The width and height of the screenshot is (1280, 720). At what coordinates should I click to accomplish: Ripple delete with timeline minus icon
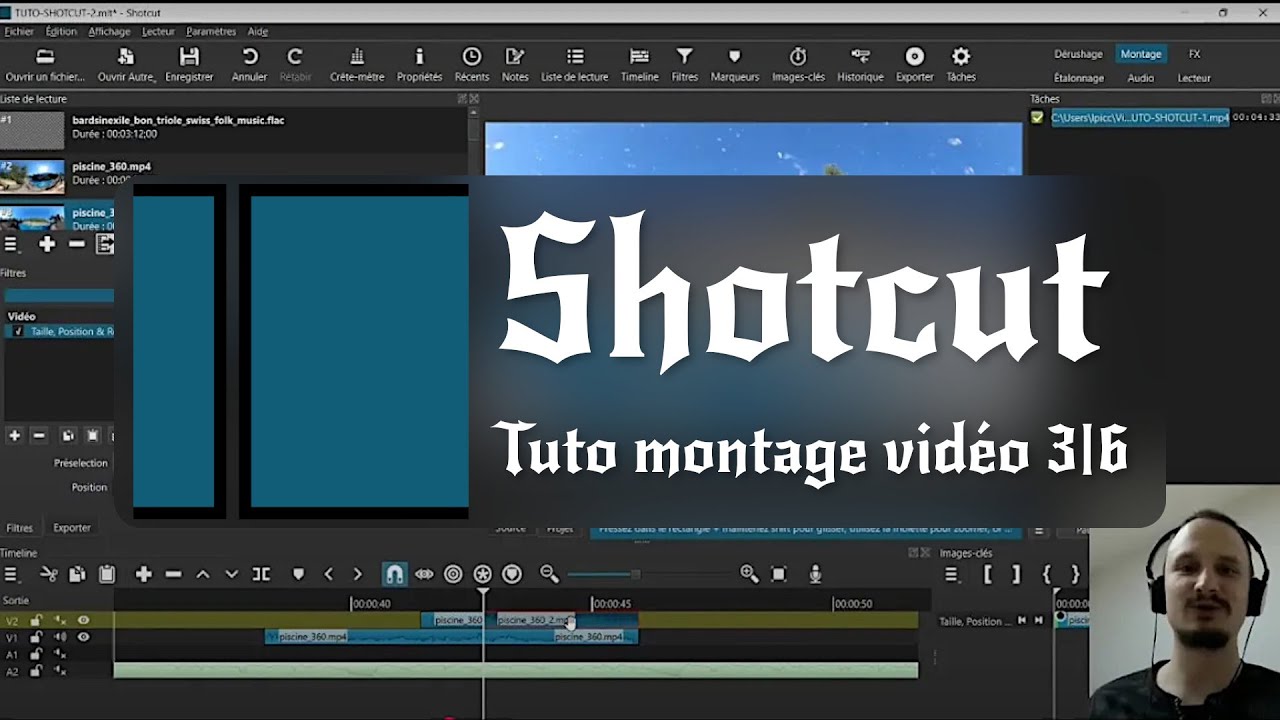(173, 574)
